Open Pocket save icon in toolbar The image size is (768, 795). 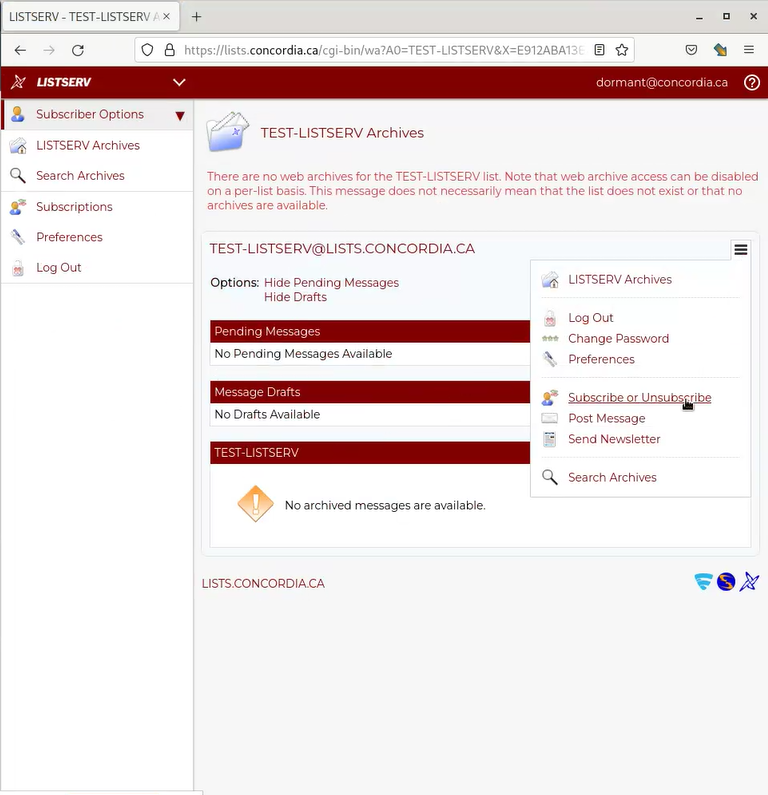point(691,50)
